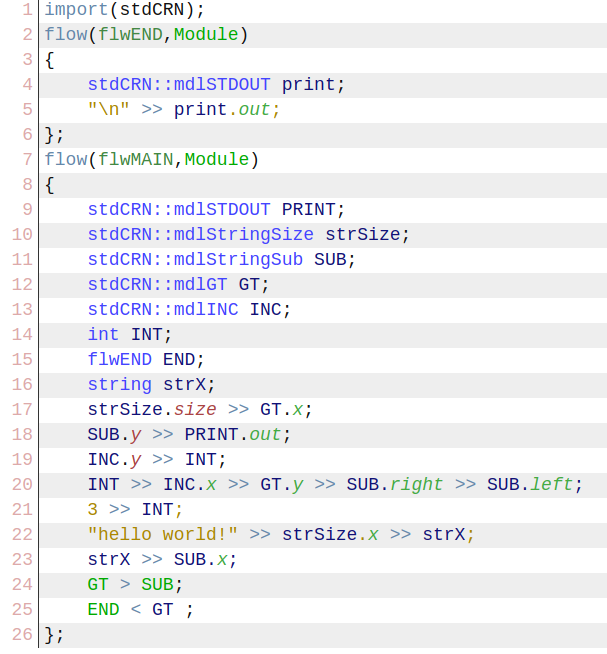
Task: Click 'import' keyword on line 1
Action: tap(76, 10)
